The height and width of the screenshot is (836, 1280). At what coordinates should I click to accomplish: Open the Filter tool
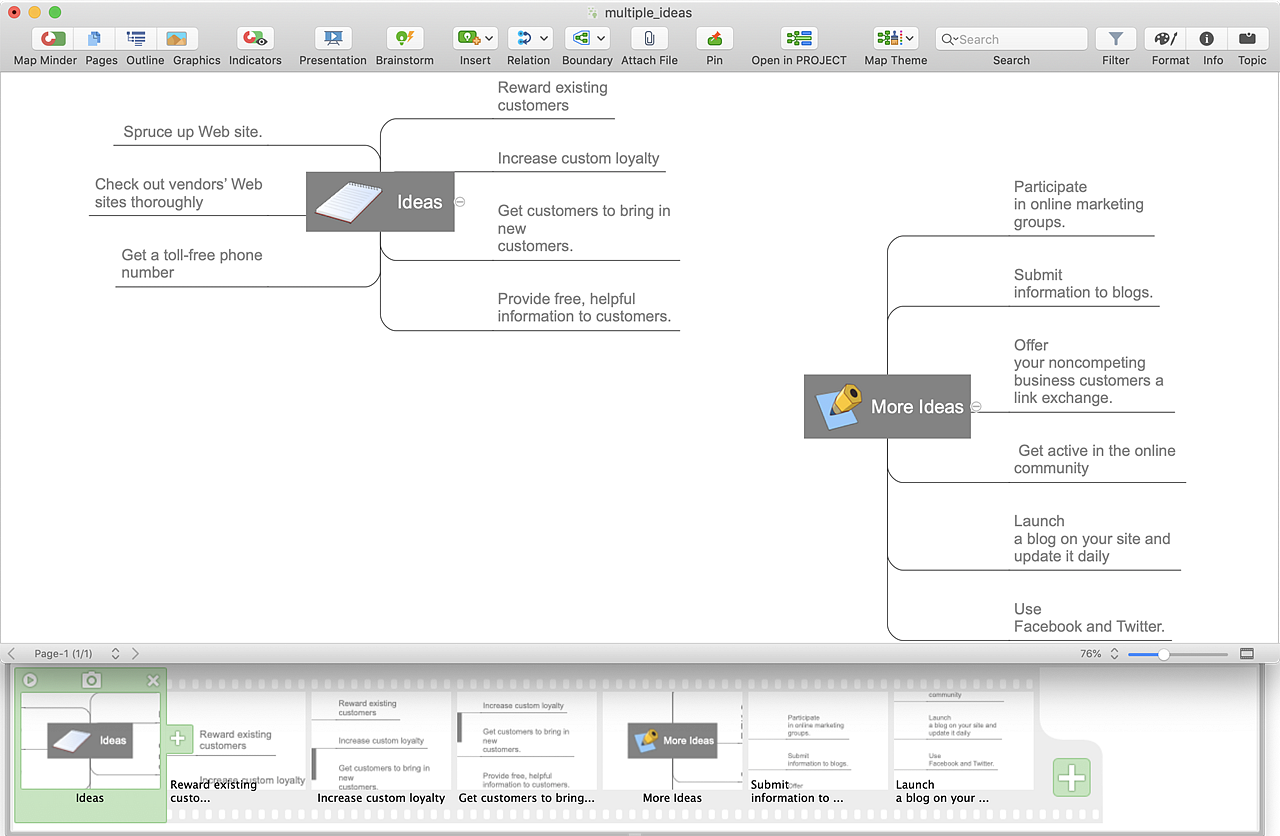(1115, 39)
